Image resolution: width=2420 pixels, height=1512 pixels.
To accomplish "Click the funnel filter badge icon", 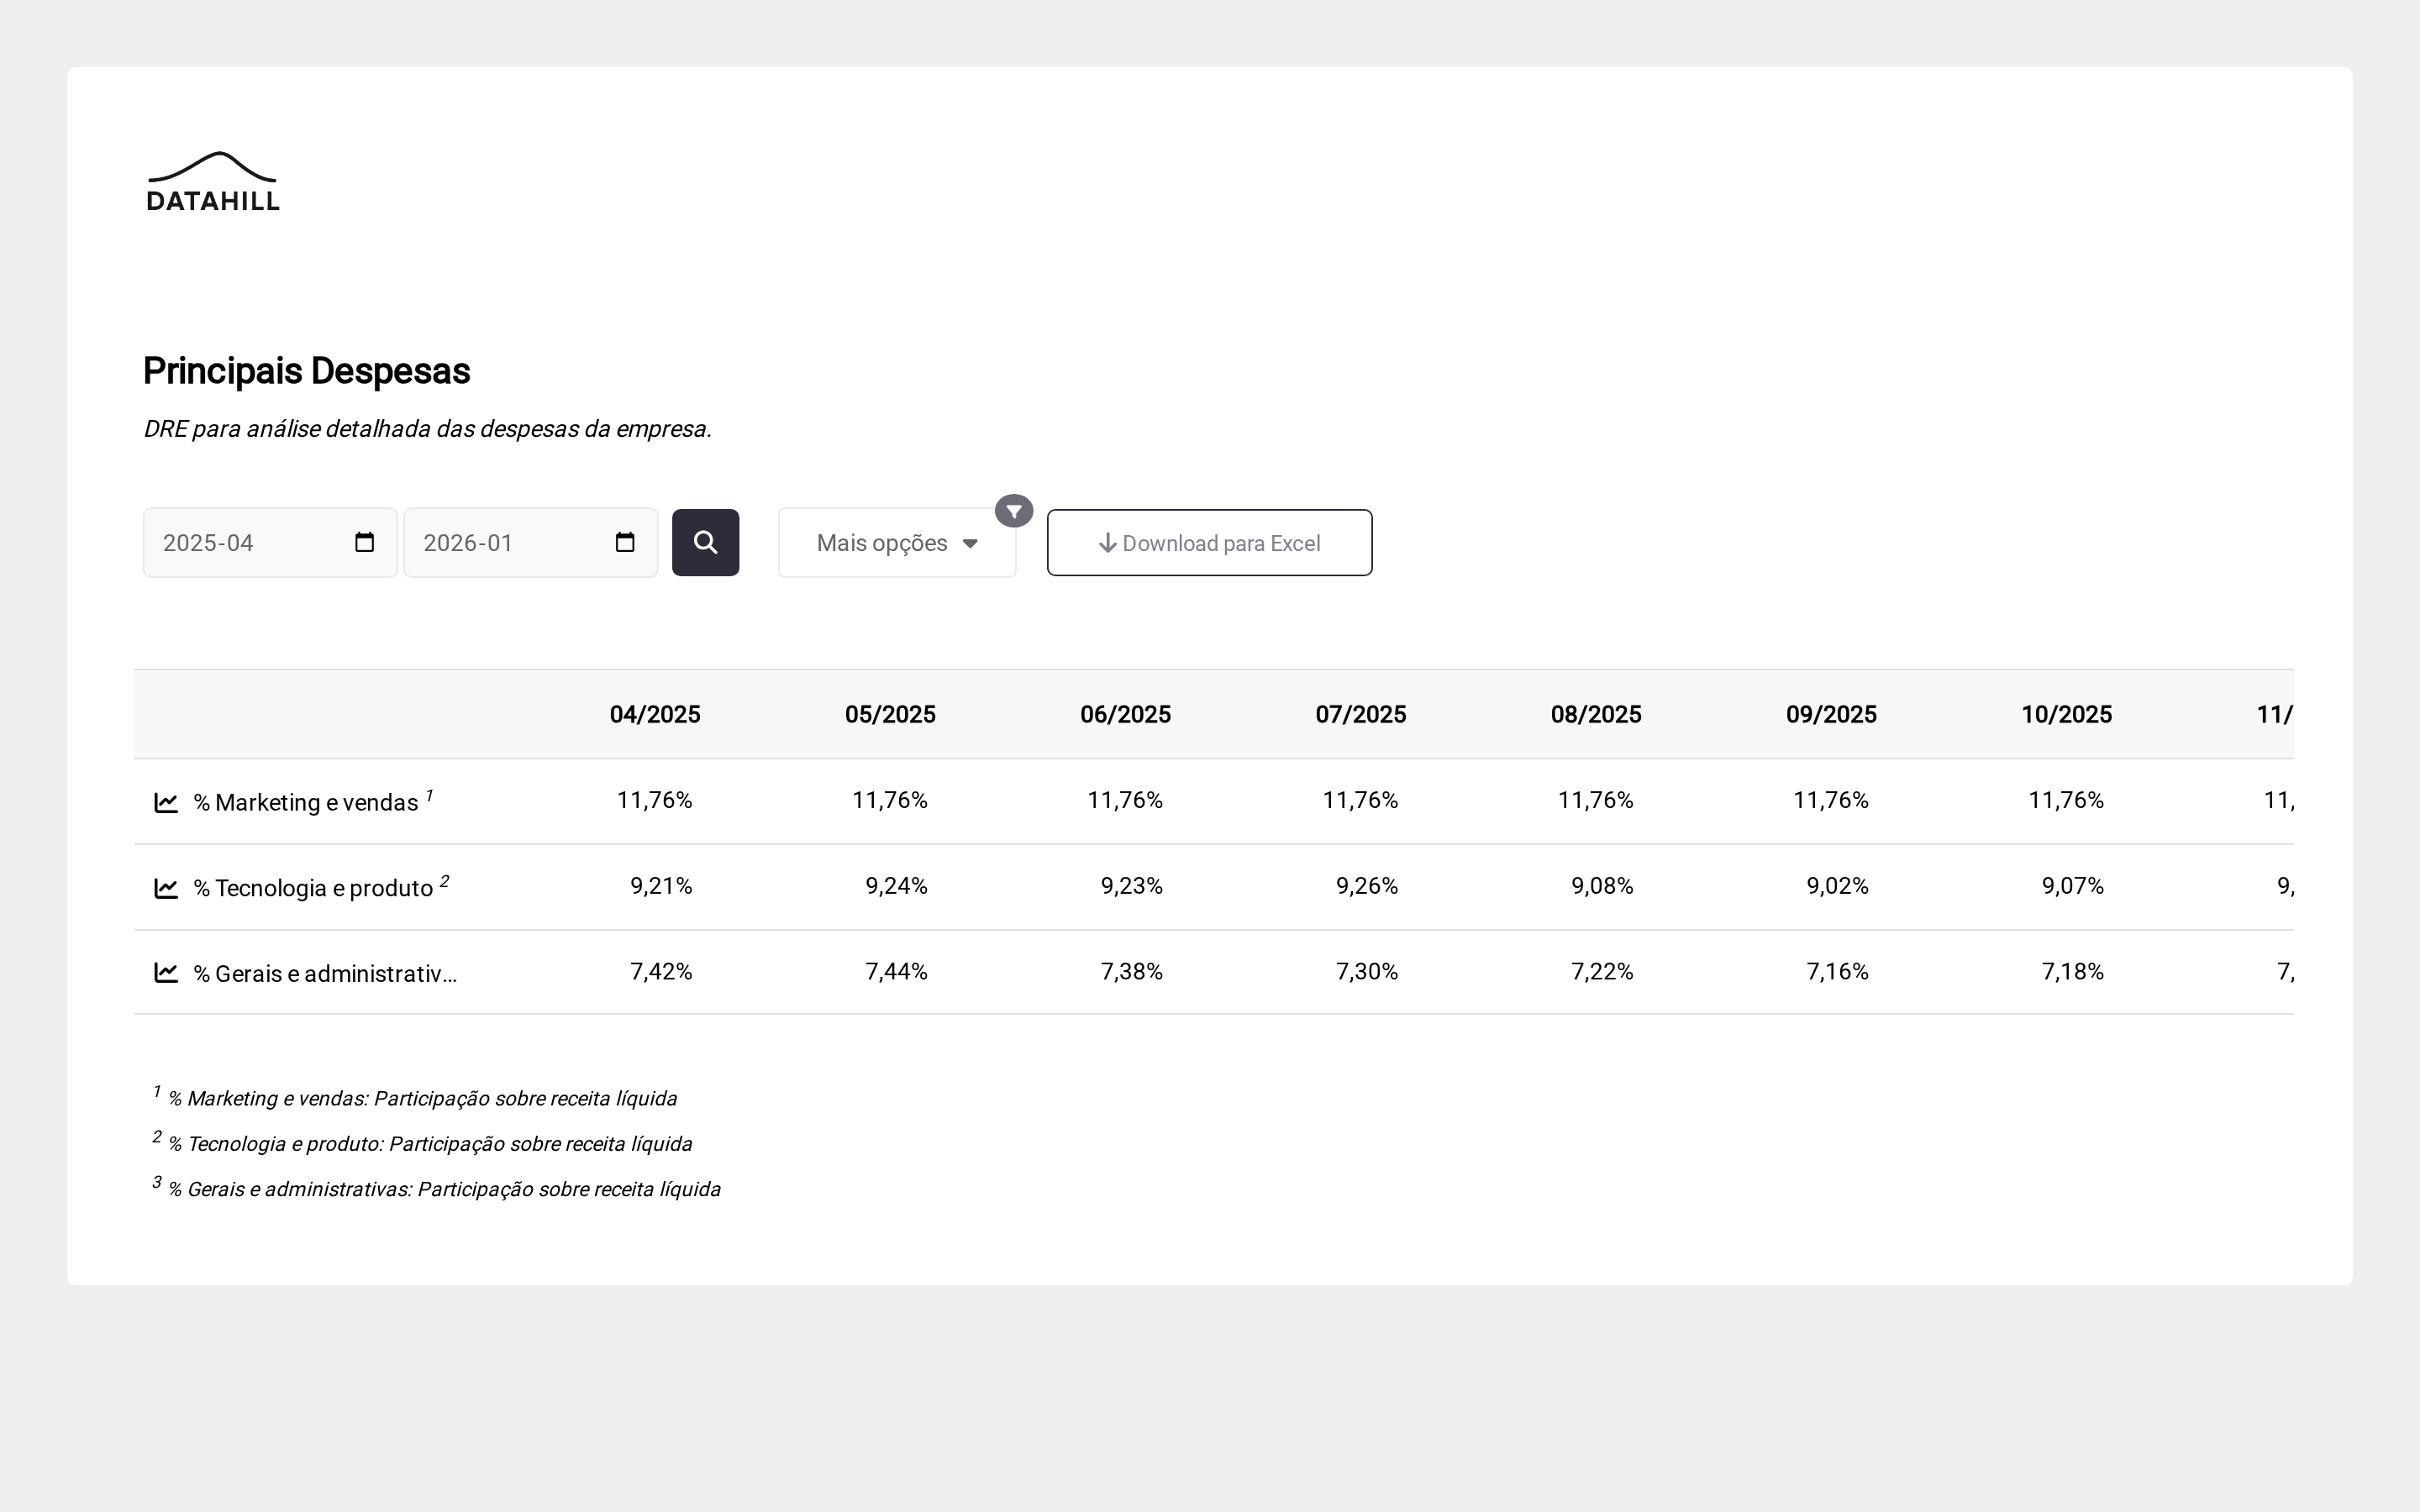I will [x=1013, y=511].
